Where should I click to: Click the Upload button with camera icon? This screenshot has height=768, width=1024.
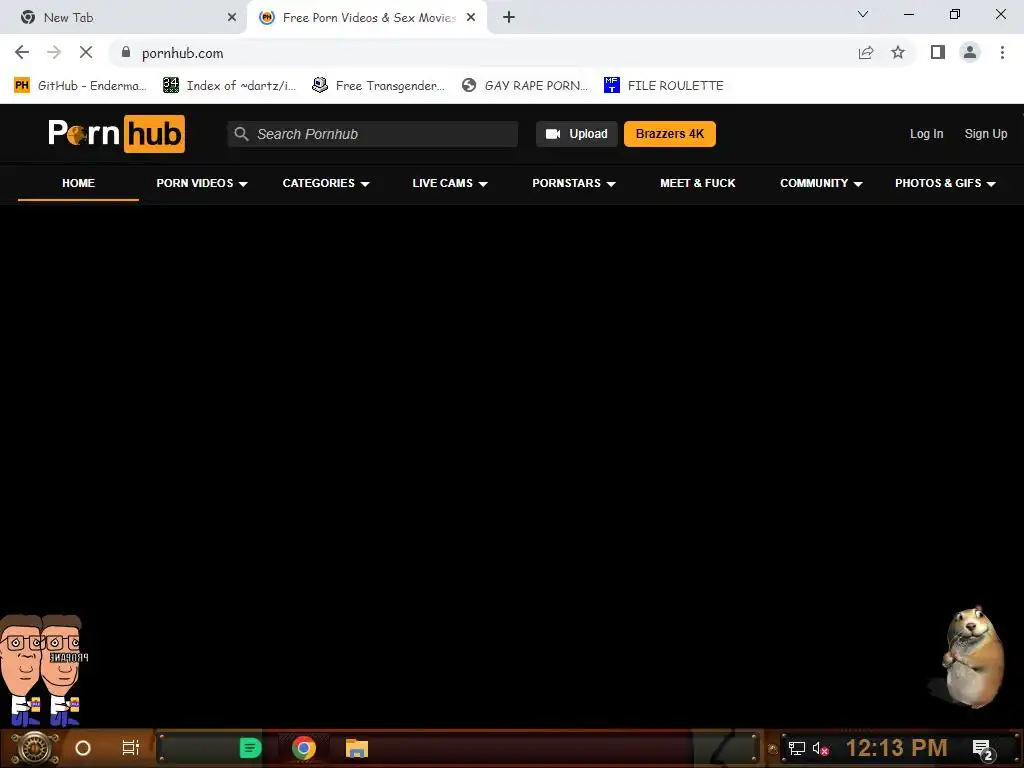coord(577,134)
